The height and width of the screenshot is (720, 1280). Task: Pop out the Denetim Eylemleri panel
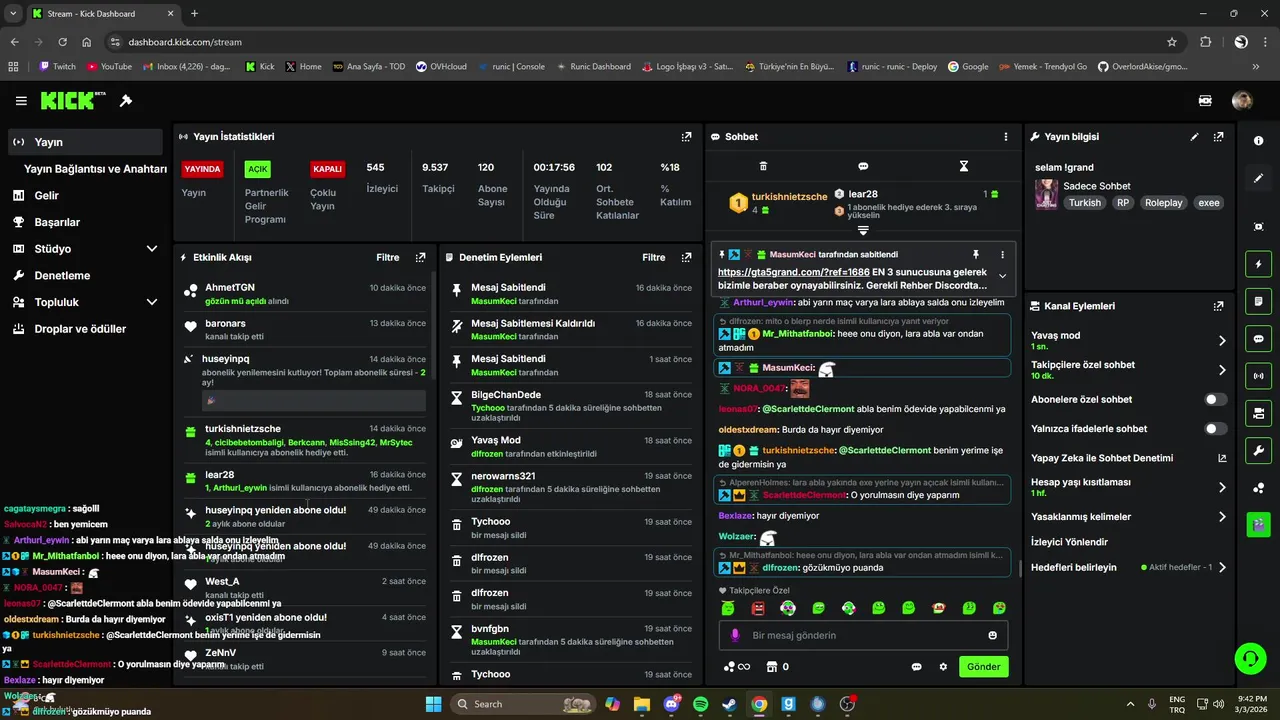(x=686, y=258)
